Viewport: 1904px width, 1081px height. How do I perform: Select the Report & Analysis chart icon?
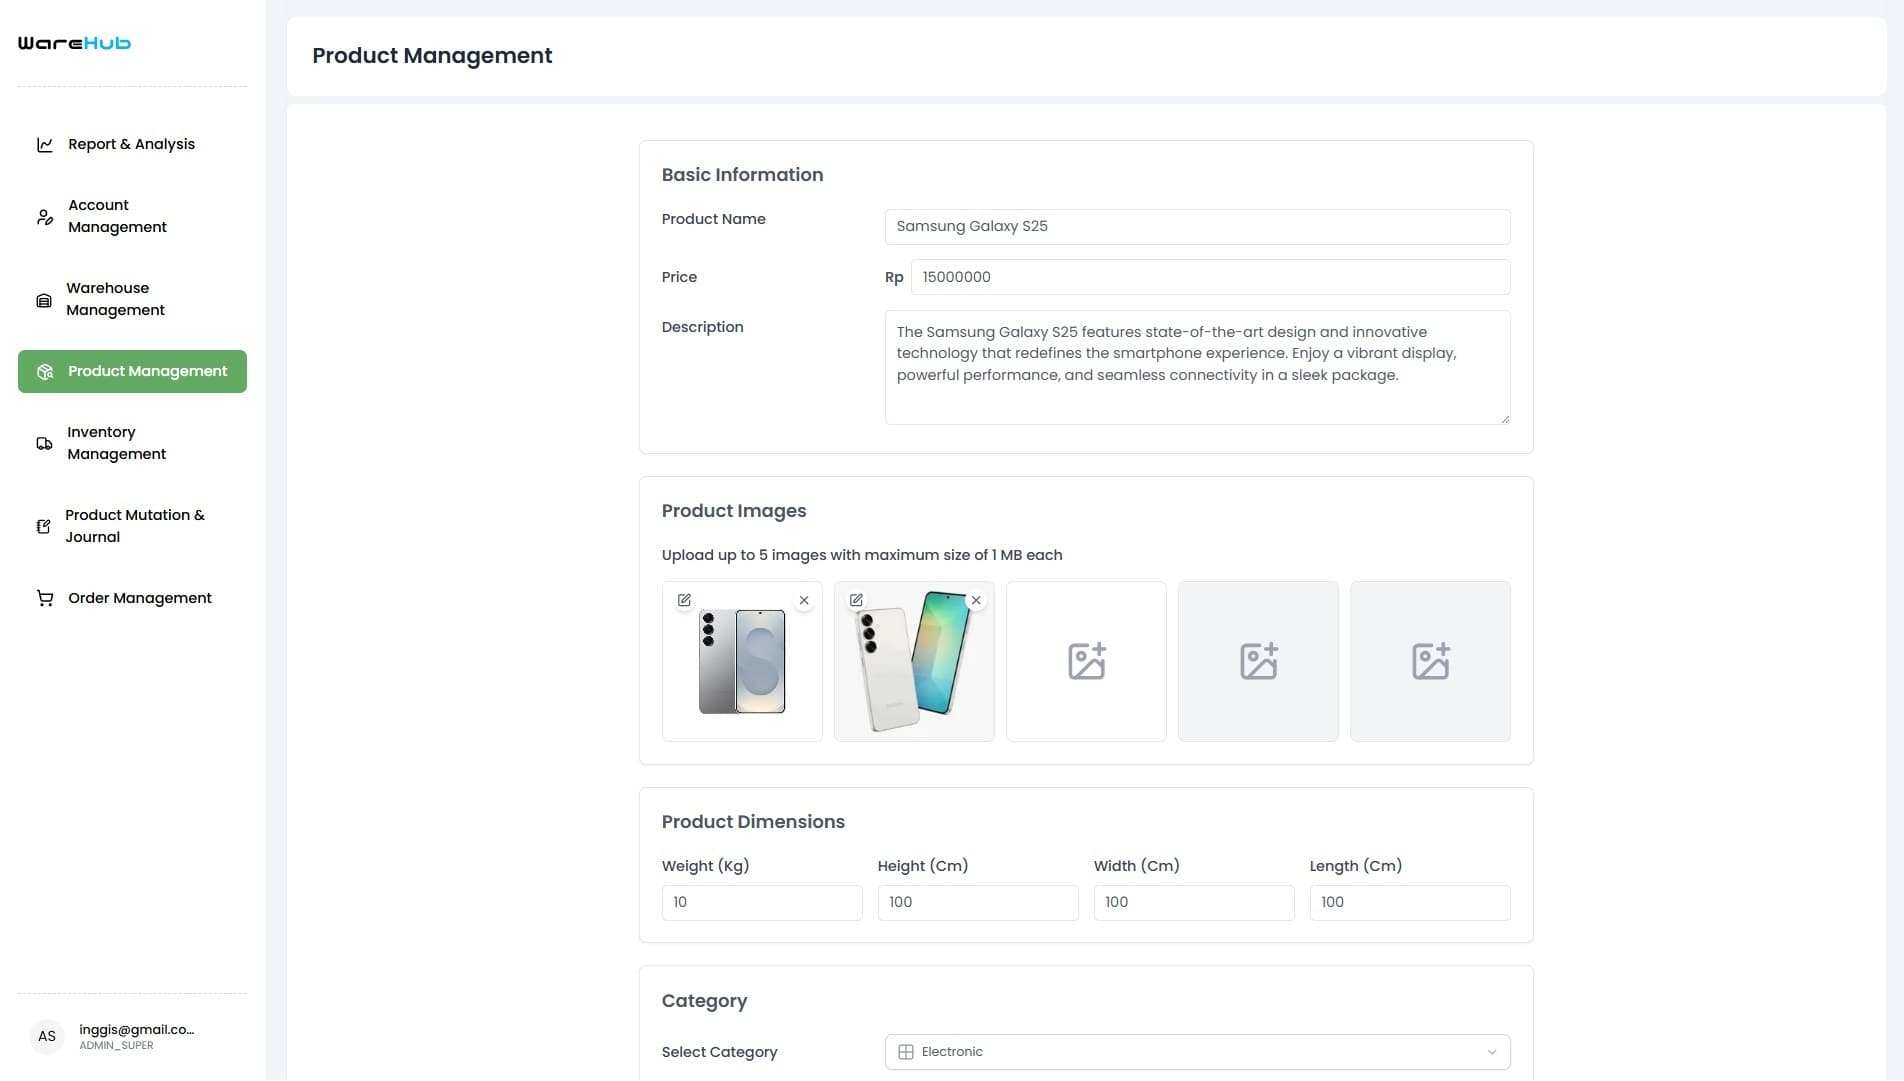44,144
